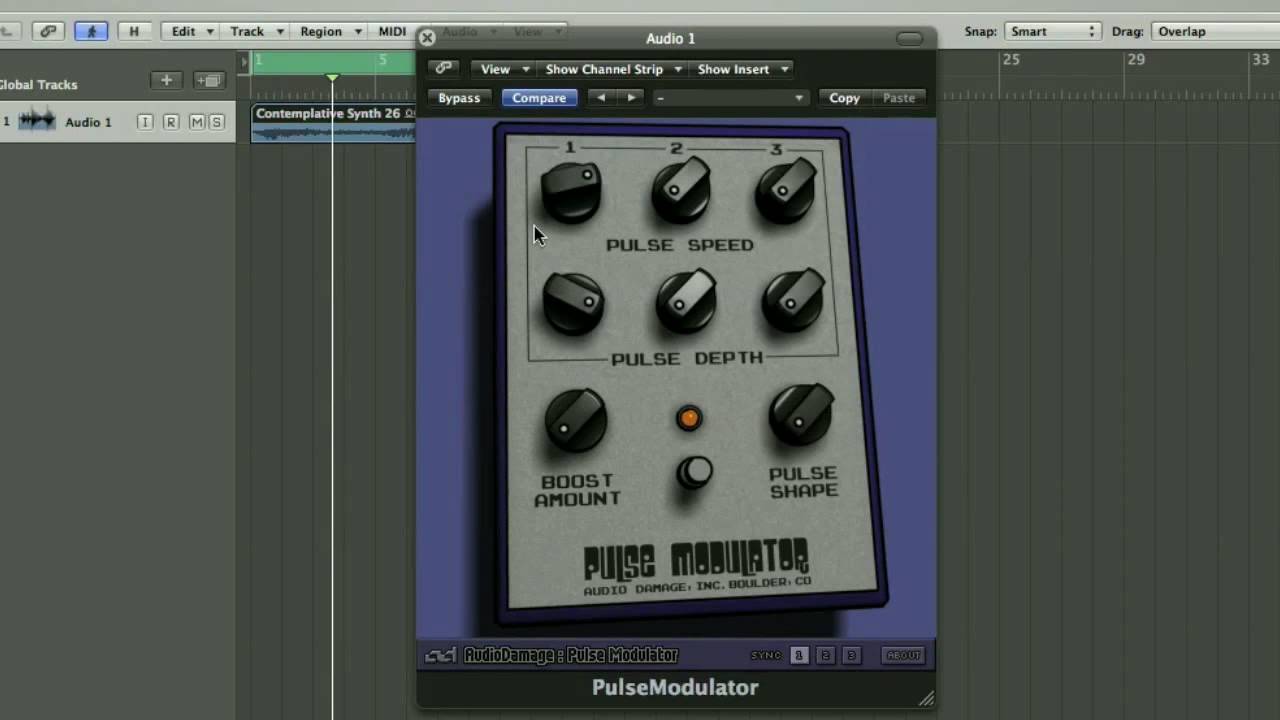Add a new track with plus button

coord(167,80)
